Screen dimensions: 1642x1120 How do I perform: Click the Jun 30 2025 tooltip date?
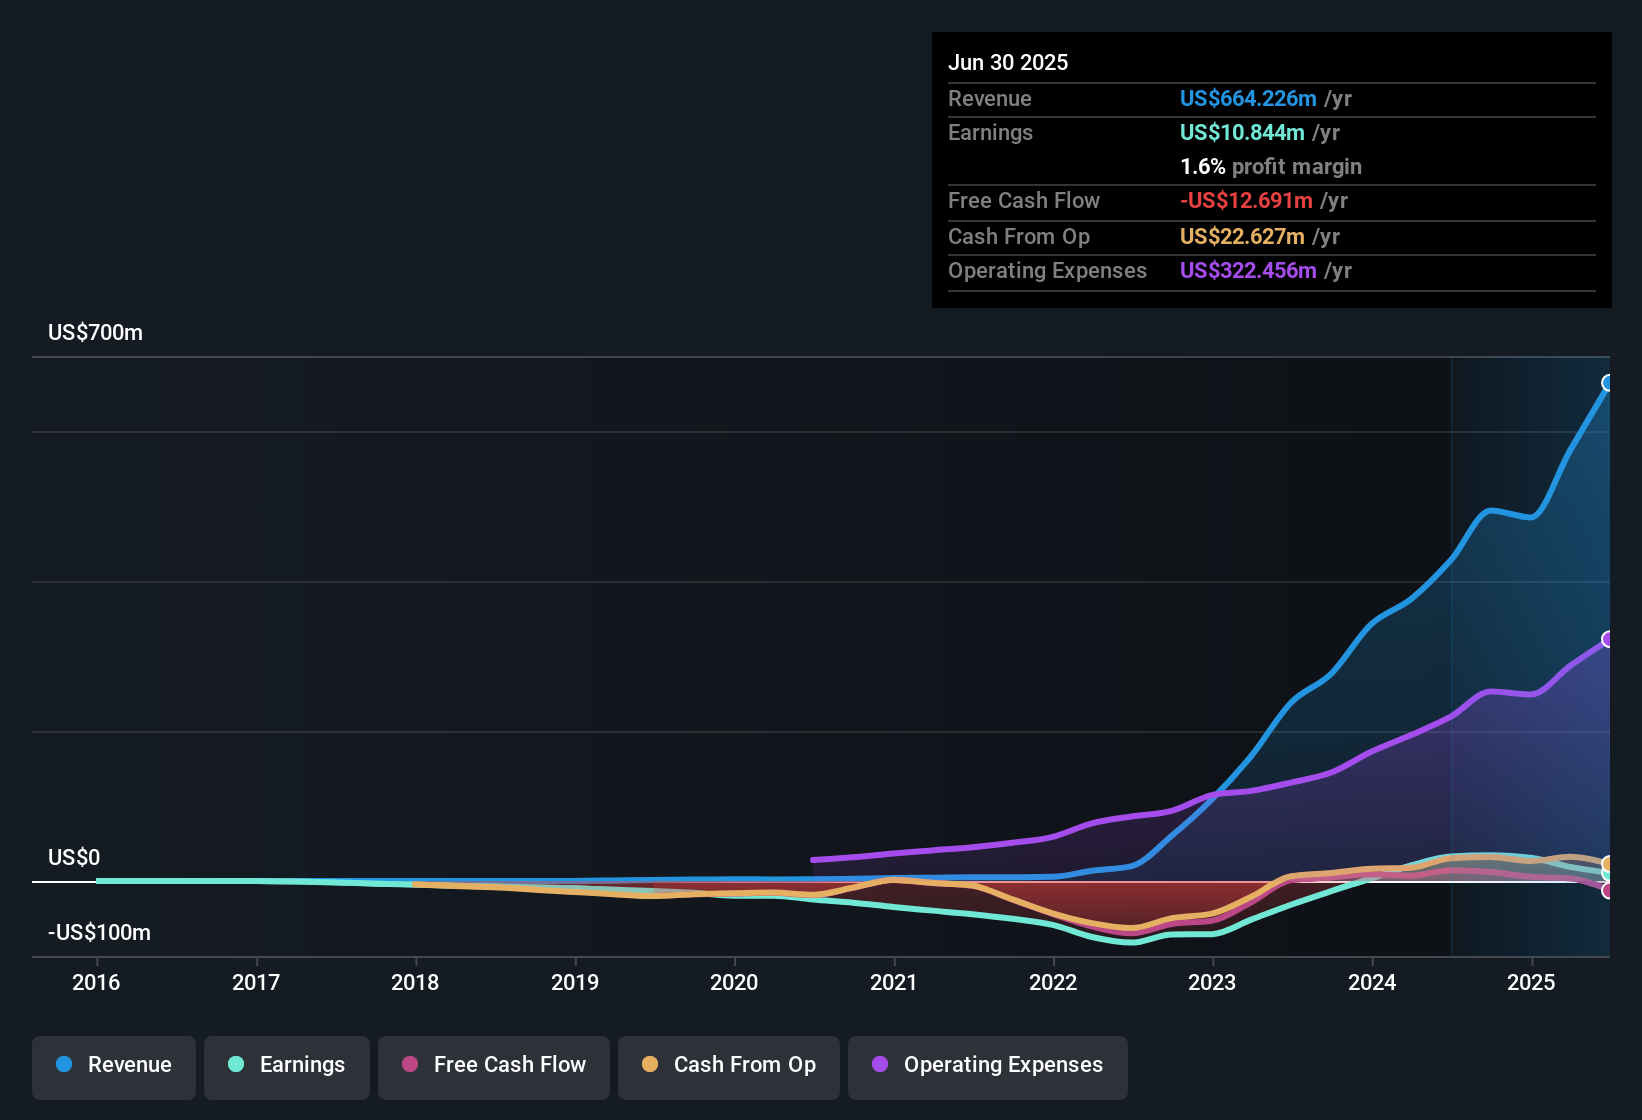coord(1008,62)
